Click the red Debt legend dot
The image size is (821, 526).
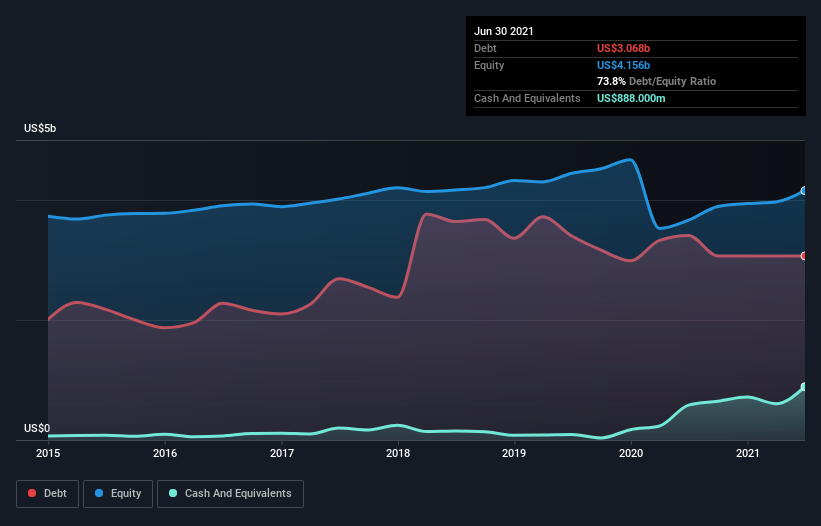pos(32,493)
